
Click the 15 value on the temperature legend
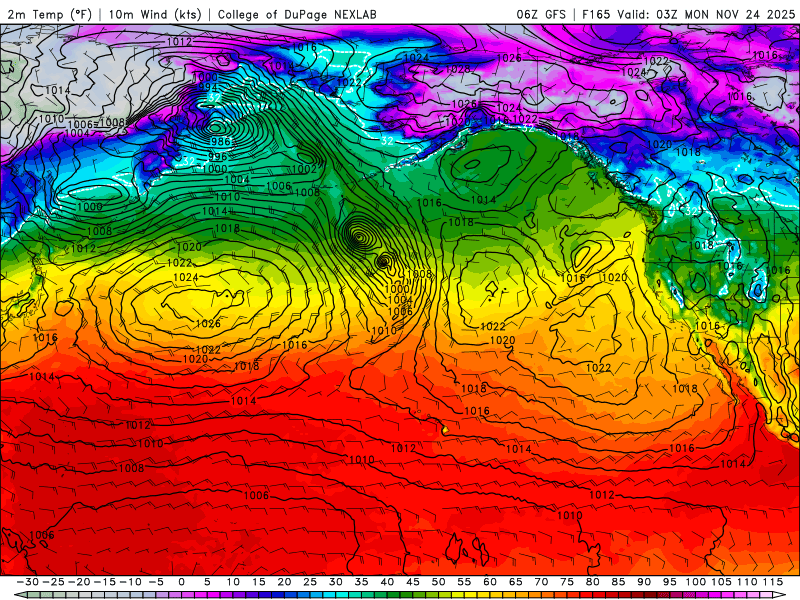259,582
